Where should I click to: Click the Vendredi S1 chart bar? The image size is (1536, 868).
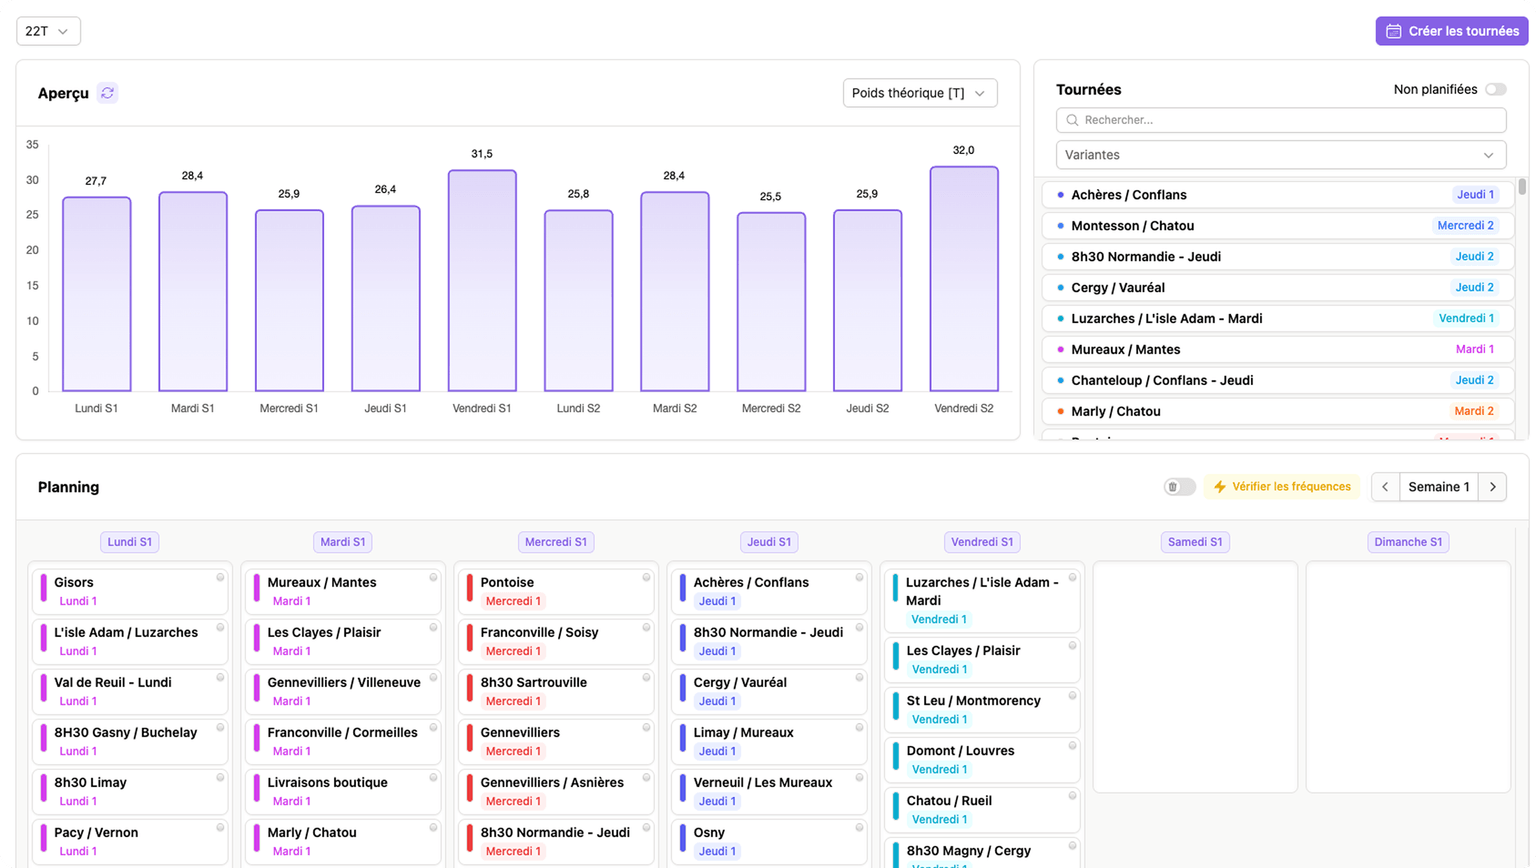(x=482, y=280)
